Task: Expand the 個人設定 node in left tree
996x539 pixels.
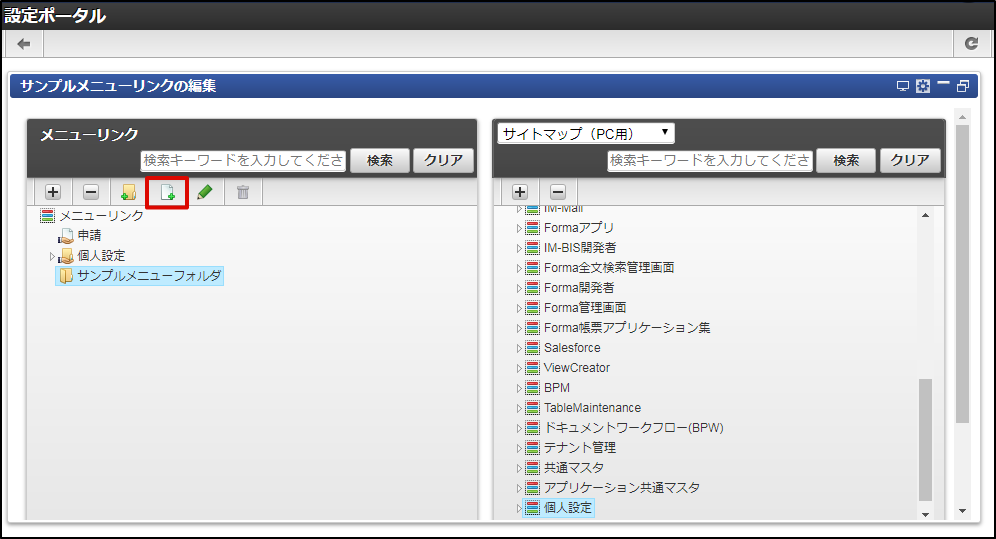Action: (x=52, y=256)
